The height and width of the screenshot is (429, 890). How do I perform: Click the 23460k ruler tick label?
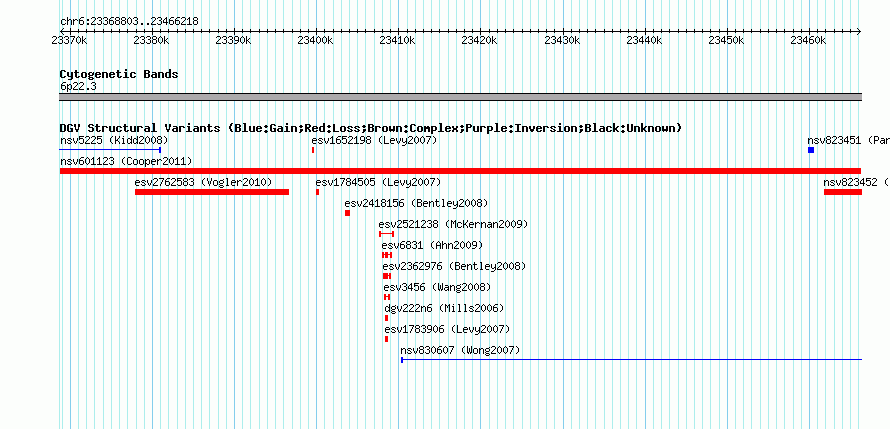pos(808,41)
